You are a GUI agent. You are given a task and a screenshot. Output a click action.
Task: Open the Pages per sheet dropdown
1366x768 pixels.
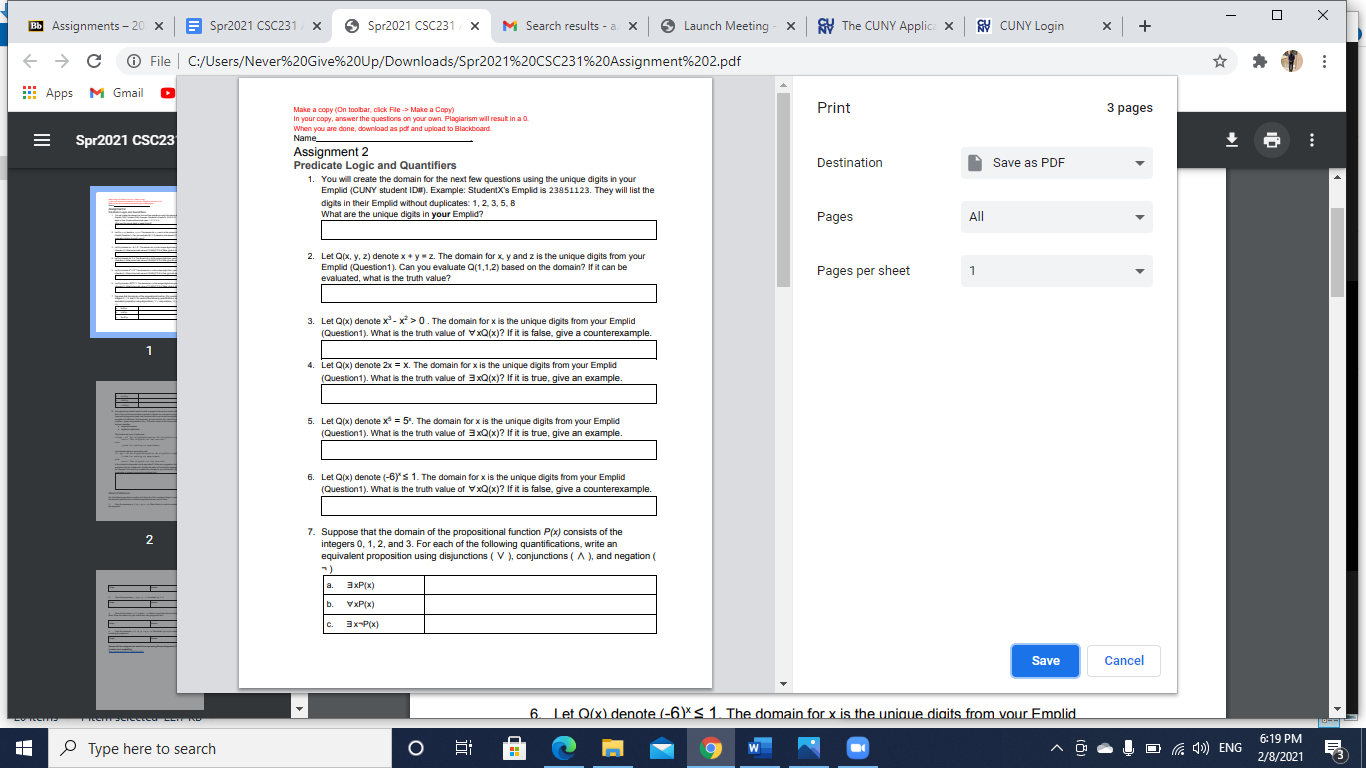(1056, 271)
